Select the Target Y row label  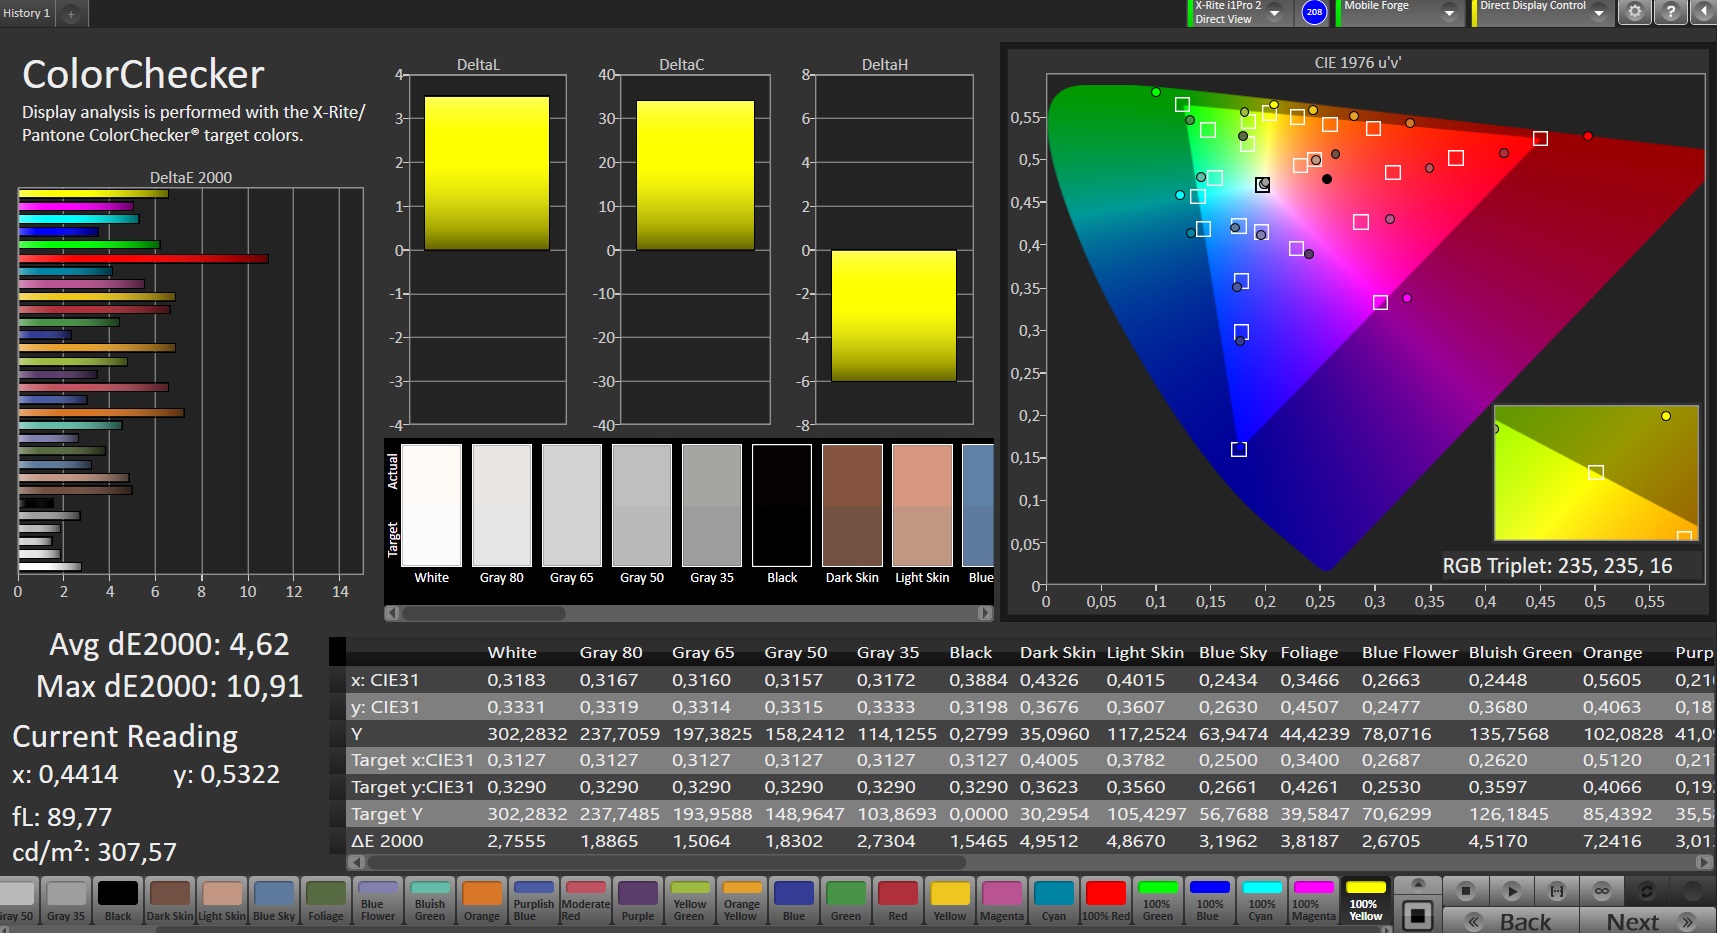tap(386, 814)
